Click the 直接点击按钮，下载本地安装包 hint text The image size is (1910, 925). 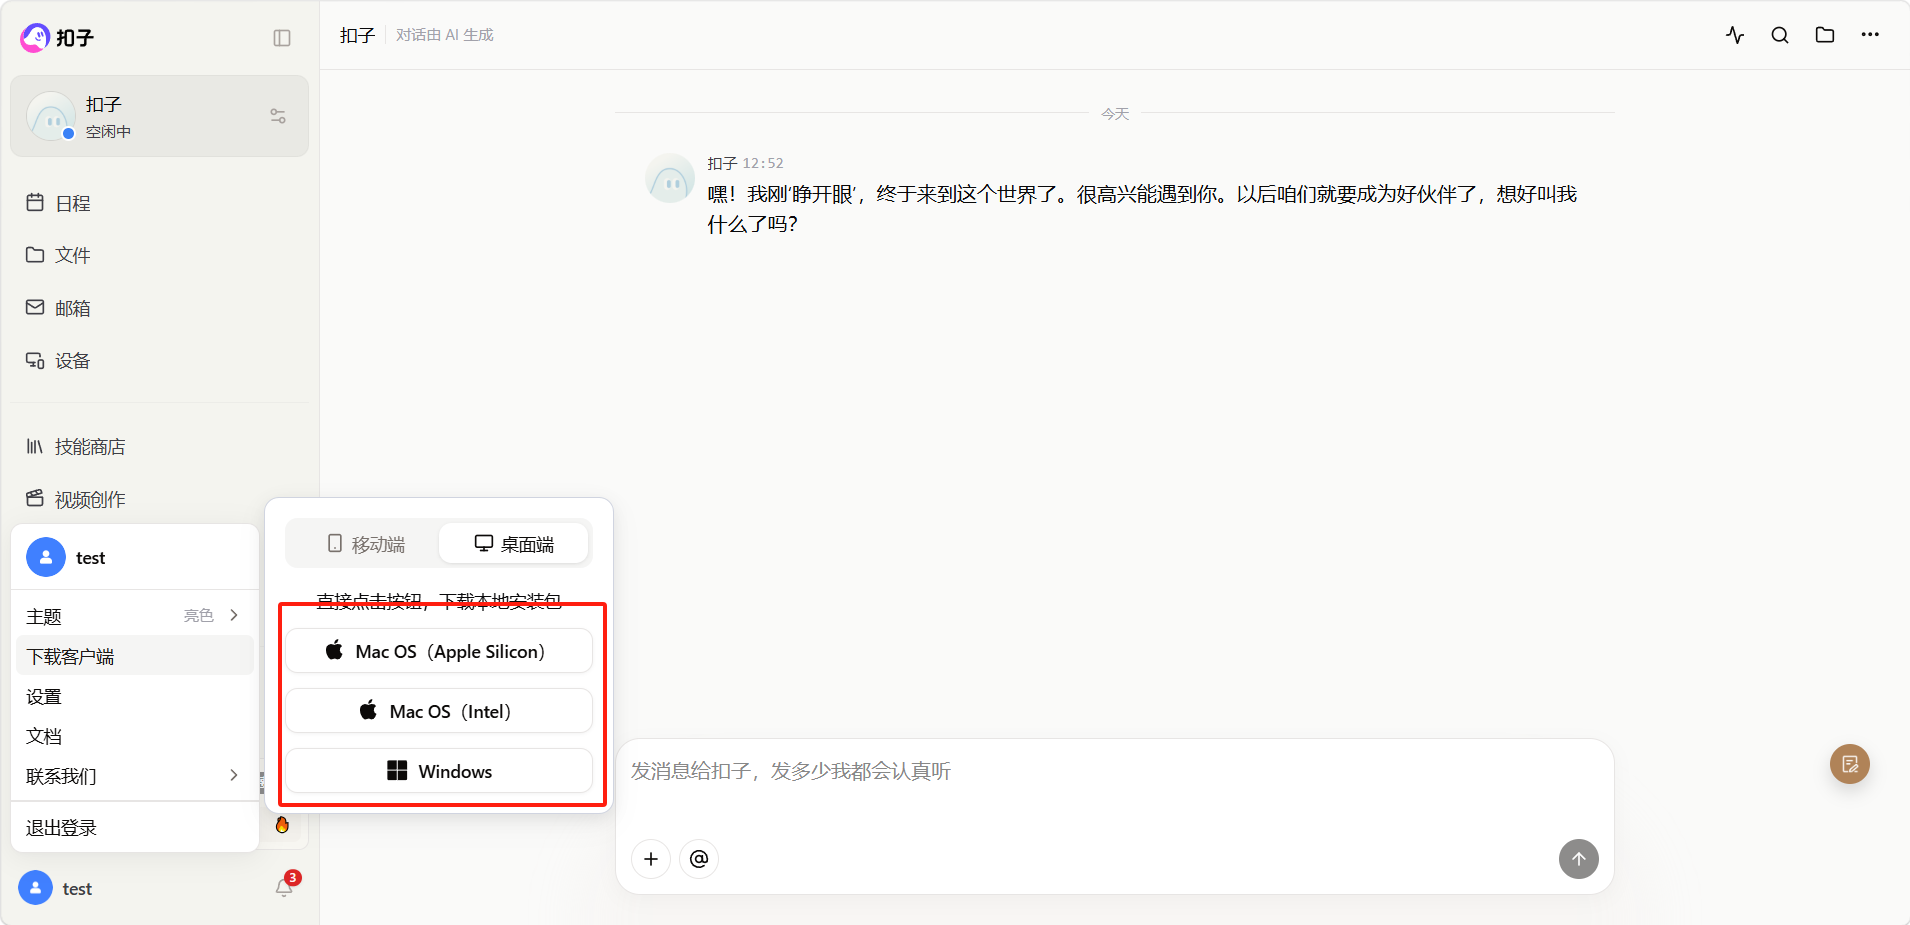point(439,601)
